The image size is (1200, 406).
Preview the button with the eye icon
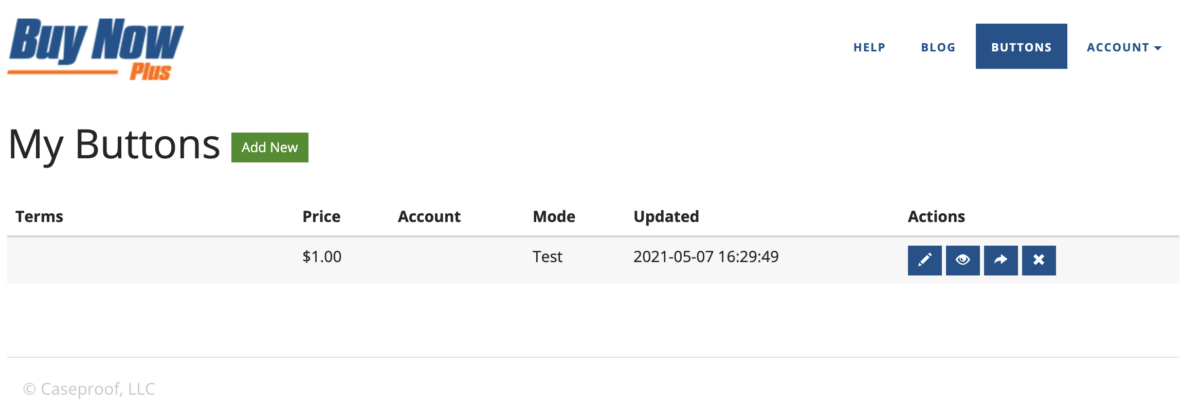(963, 260)
